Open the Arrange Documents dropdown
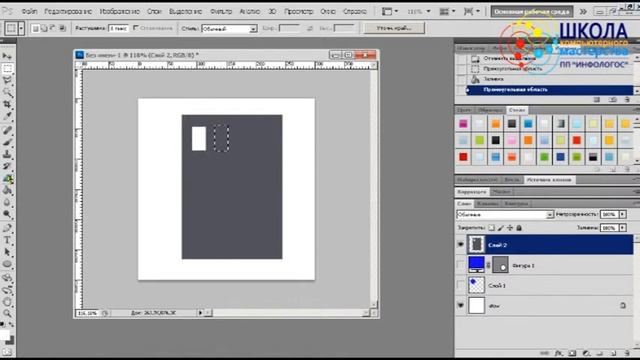This screenshot has height=360, width=640. (448, 11)
